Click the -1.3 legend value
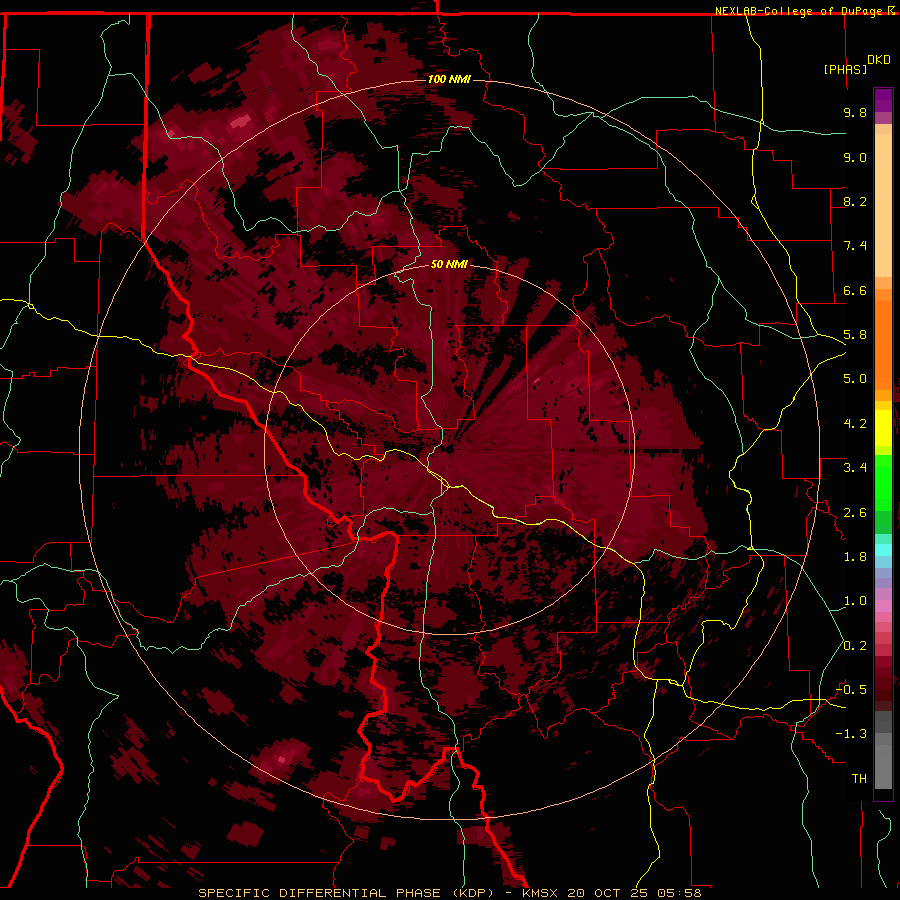The image size is (900, 900). click(852, 734)
